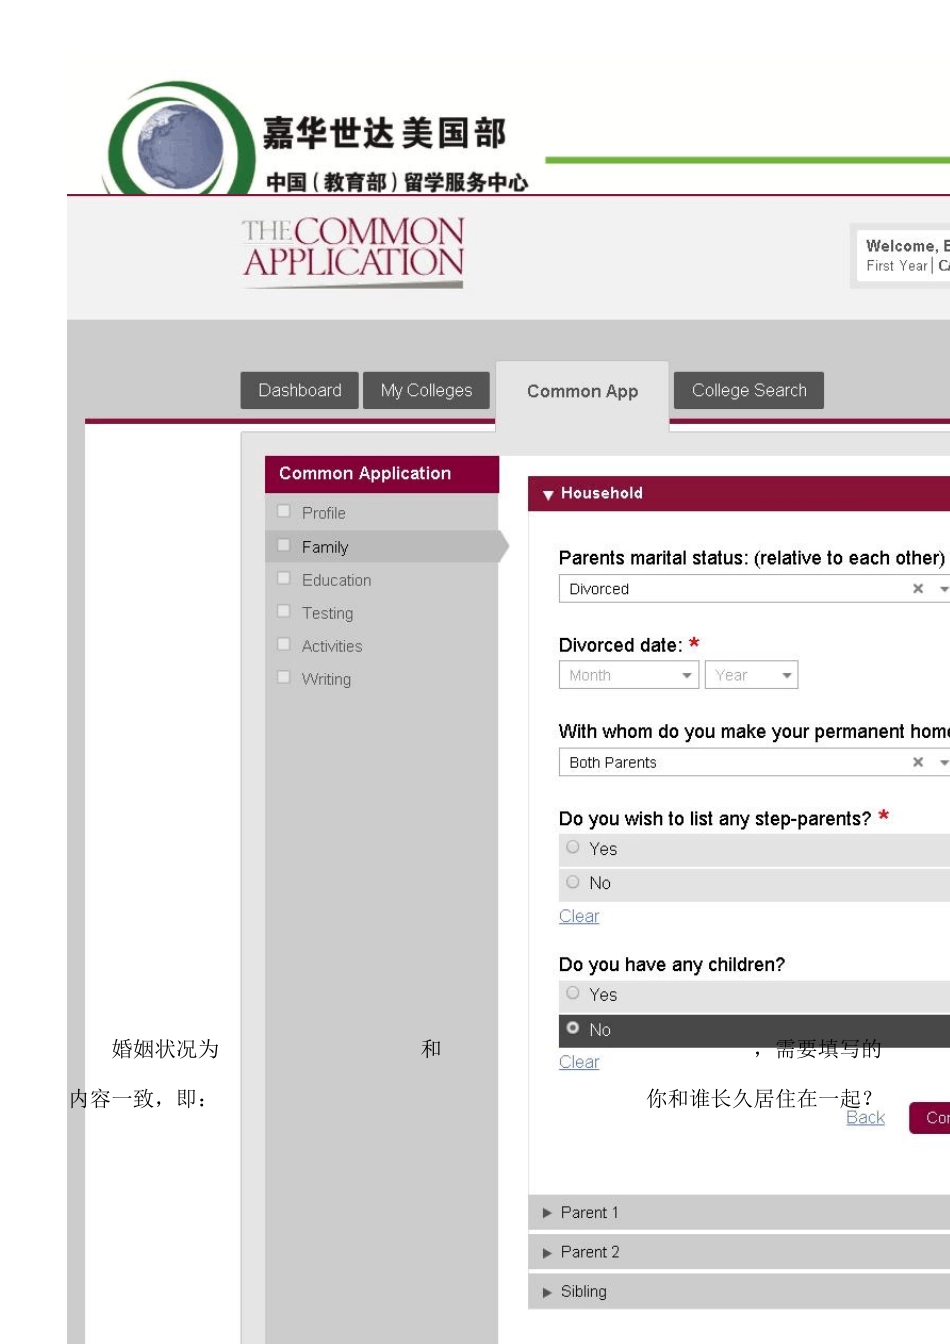This screenshot has width=950, height=1344.
Task: Expand the Parent 1 section
Action: click(739, 1212)
